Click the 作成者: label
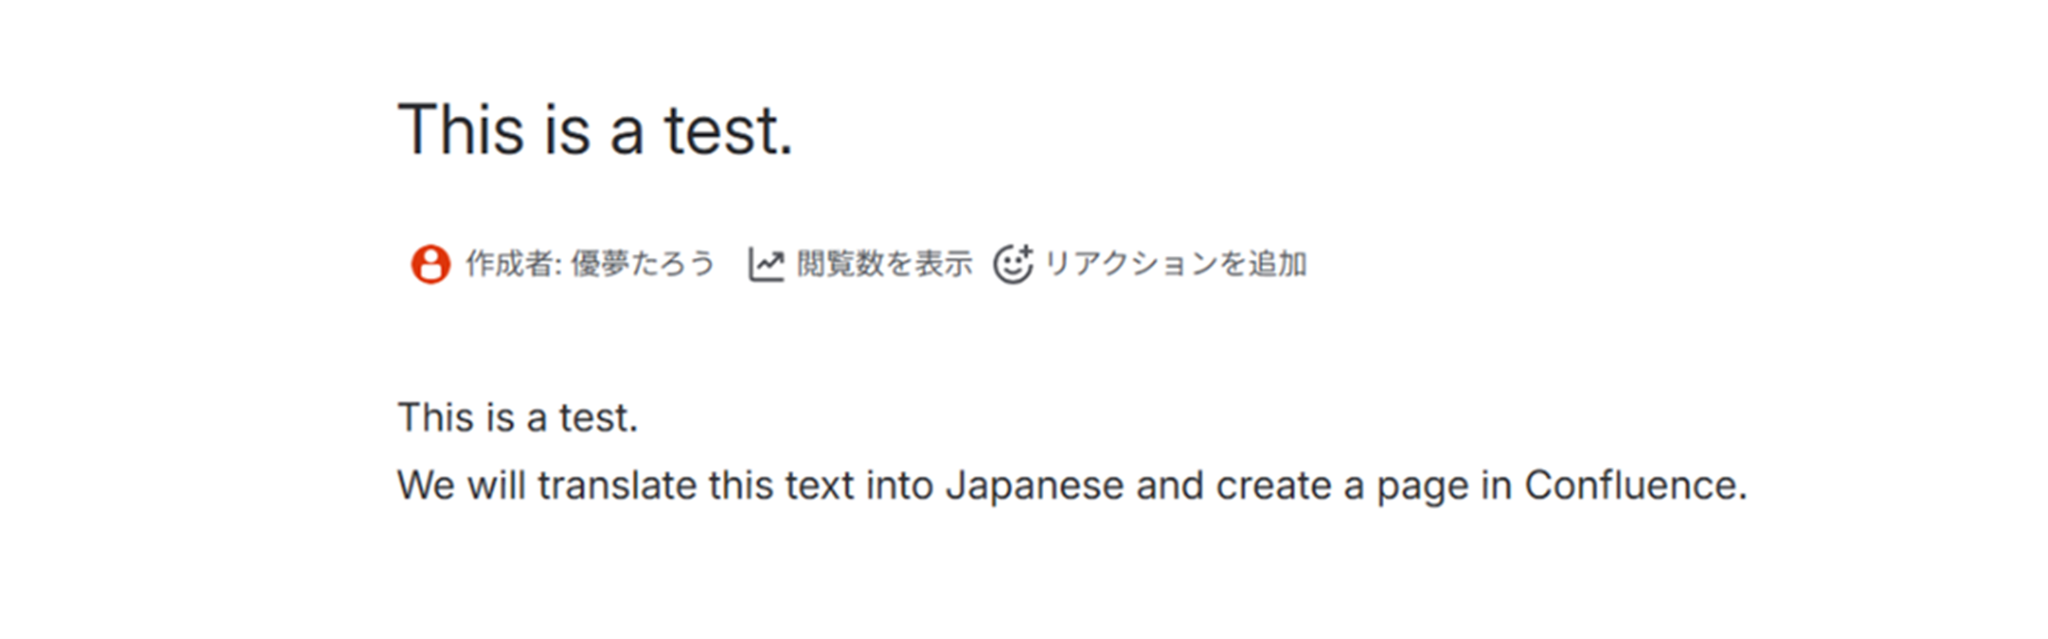 point(513,264)
